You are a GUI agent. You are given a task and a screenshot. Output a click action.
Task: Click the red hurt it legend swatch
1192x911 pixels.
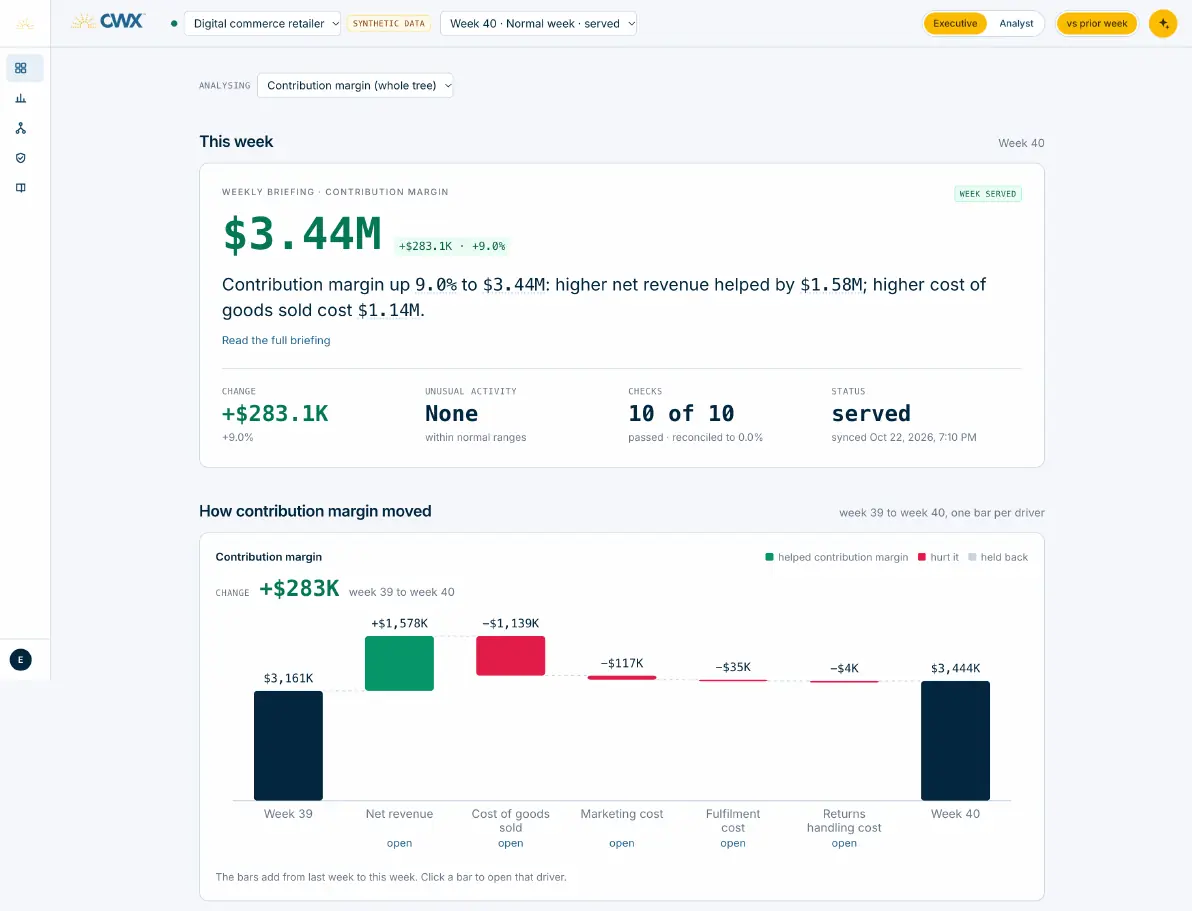[x=921, y=557]
